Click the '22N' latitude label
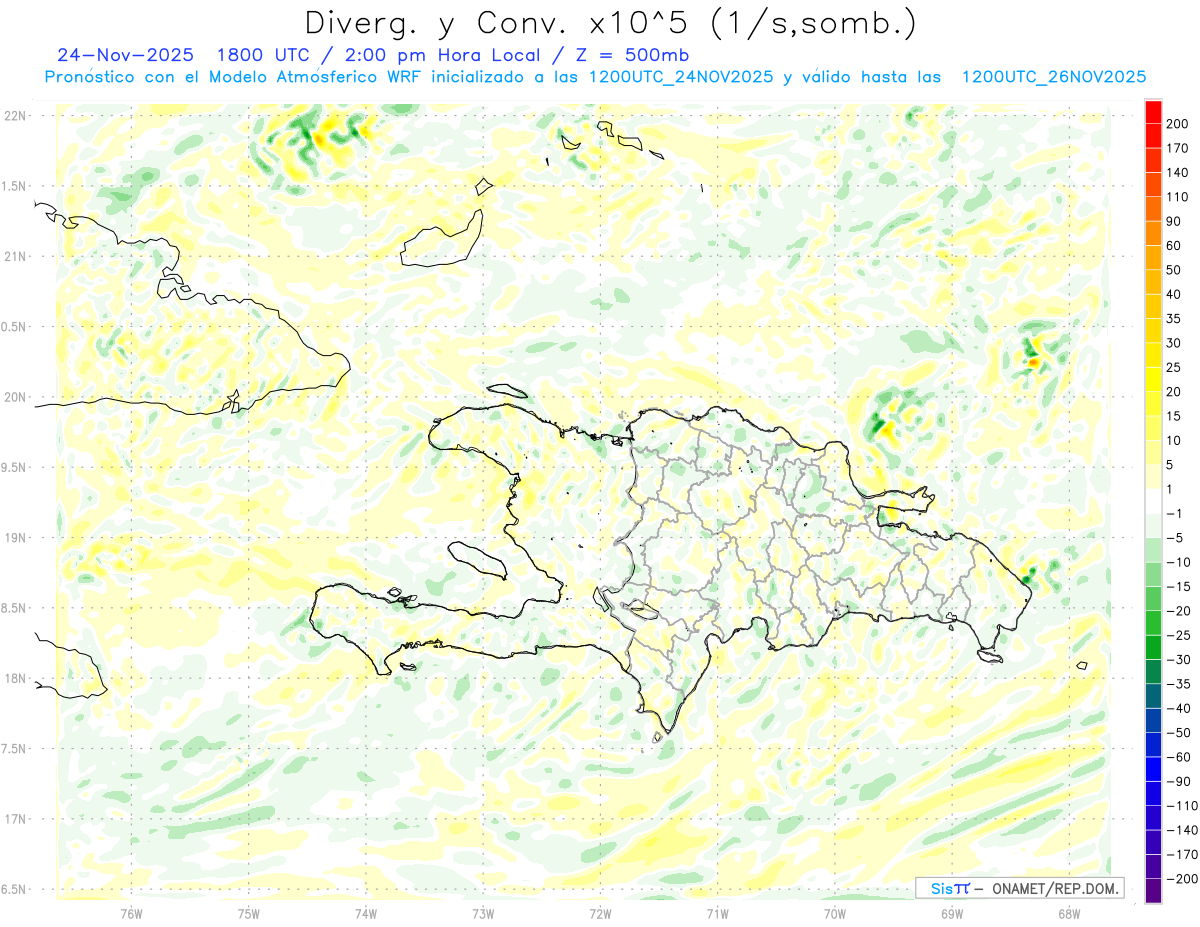 pyautogui.click(x=15, y=115)
